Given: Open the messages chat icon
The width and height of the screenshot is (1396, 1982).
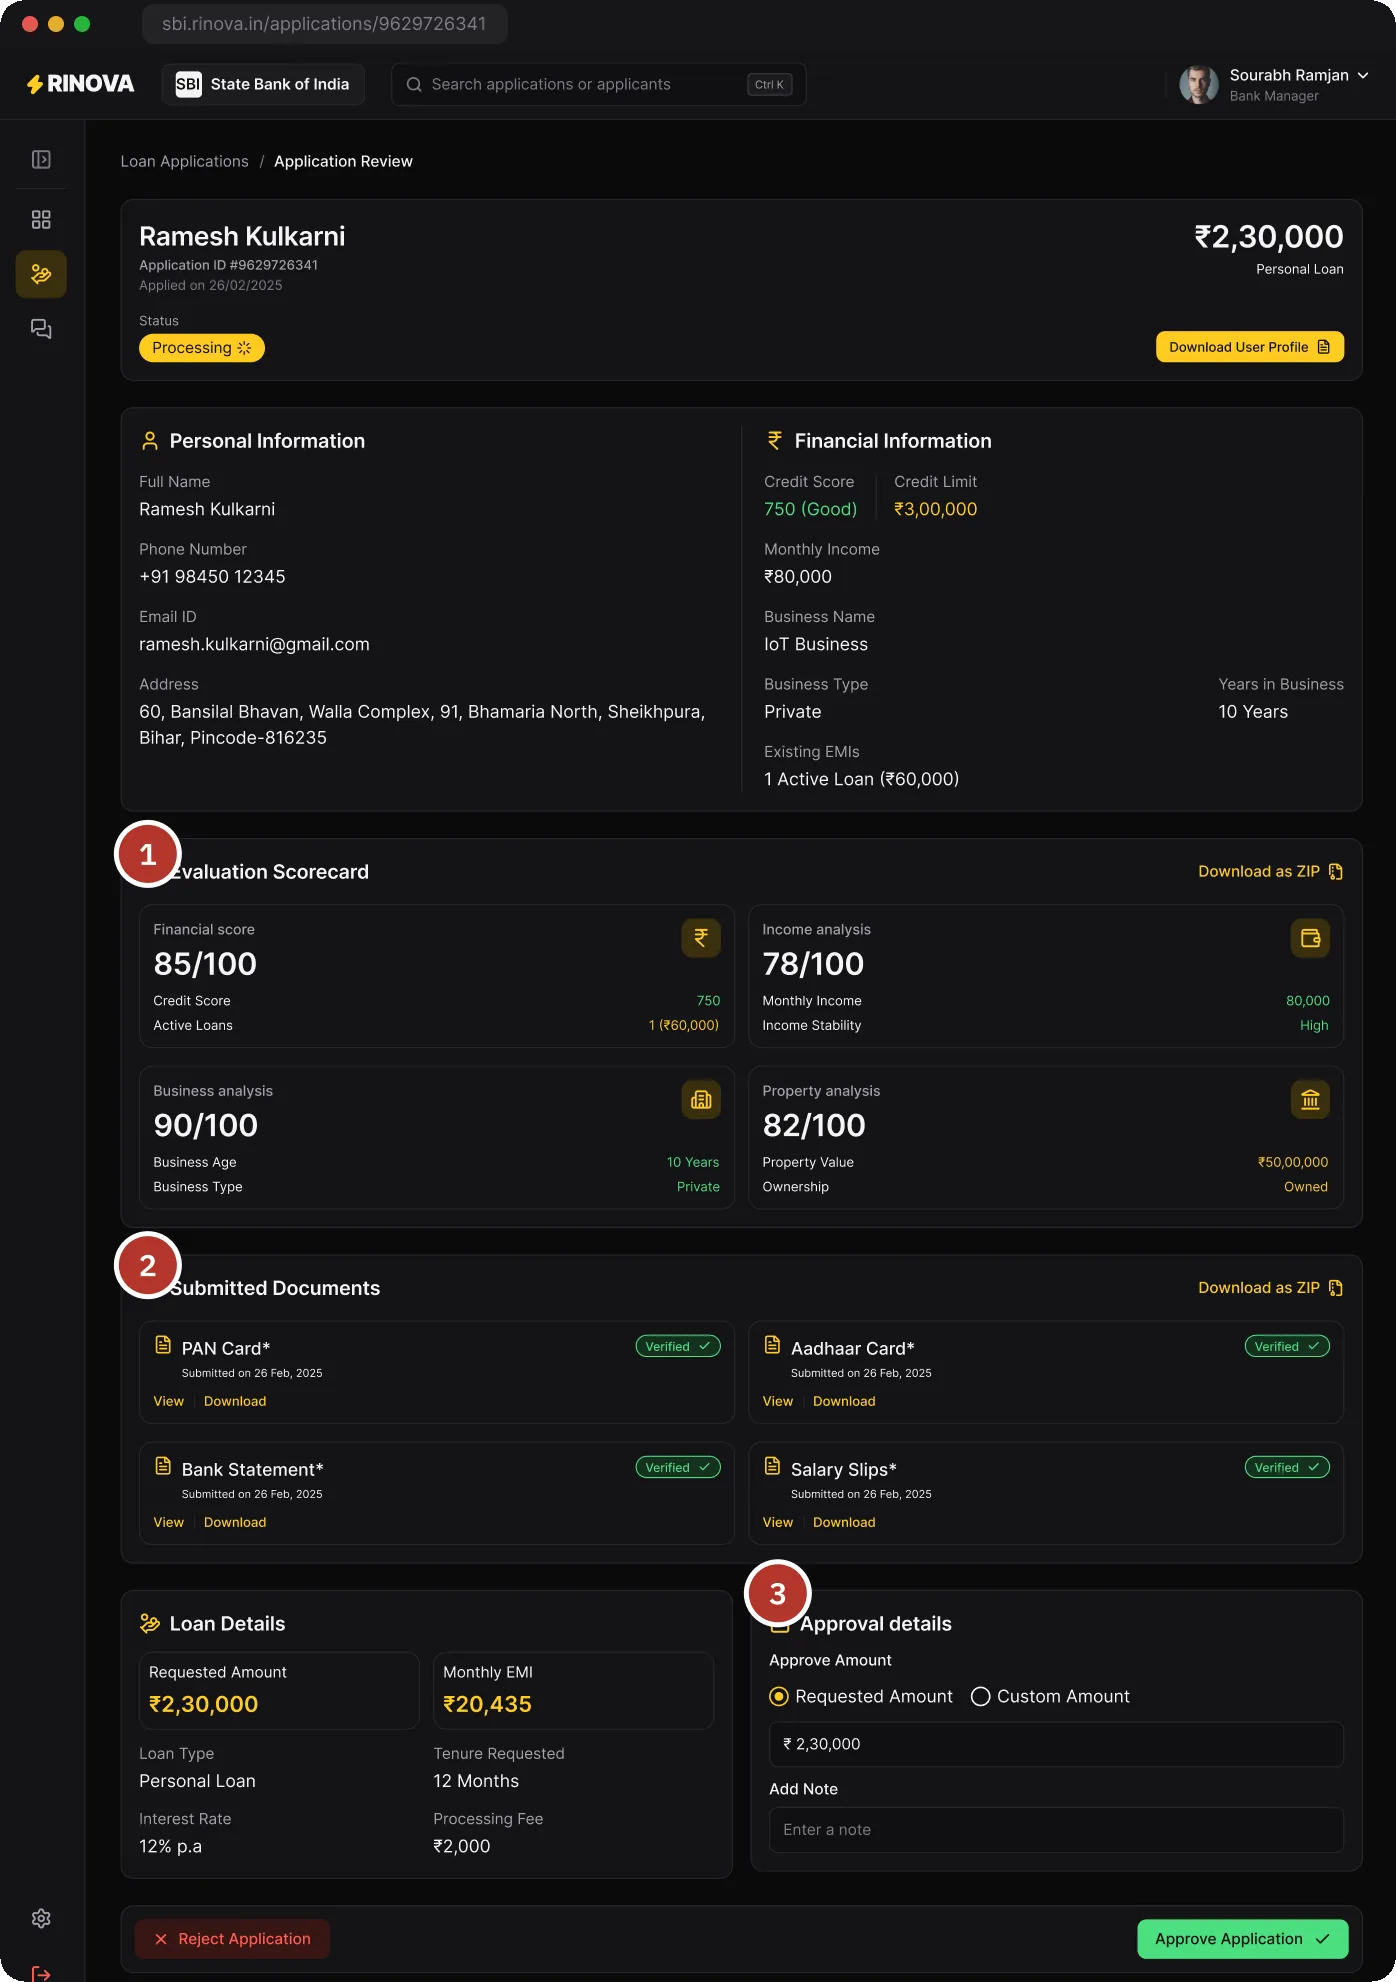Looking at the screenshot, I should tap(41, 329).
